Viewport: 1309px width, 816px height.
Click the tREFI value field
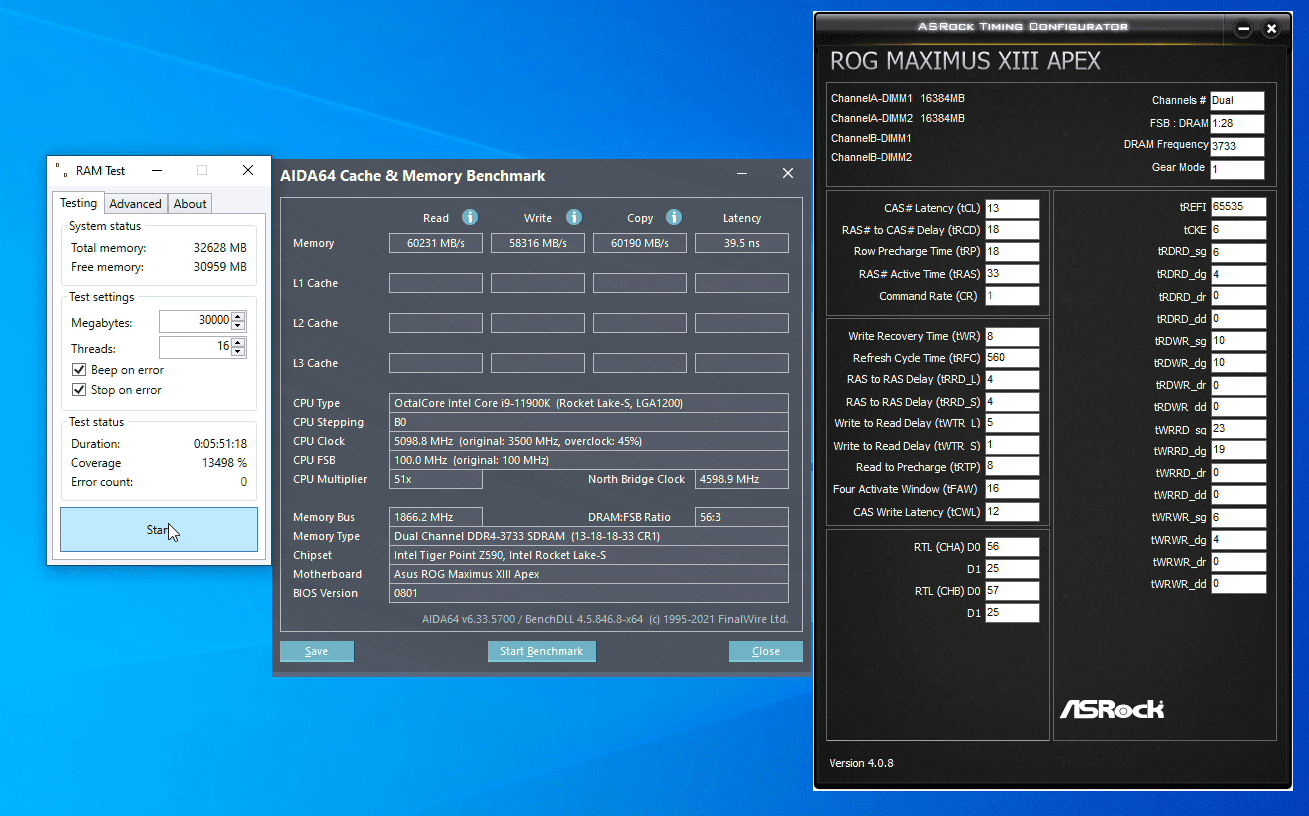tap(1238, 207)
